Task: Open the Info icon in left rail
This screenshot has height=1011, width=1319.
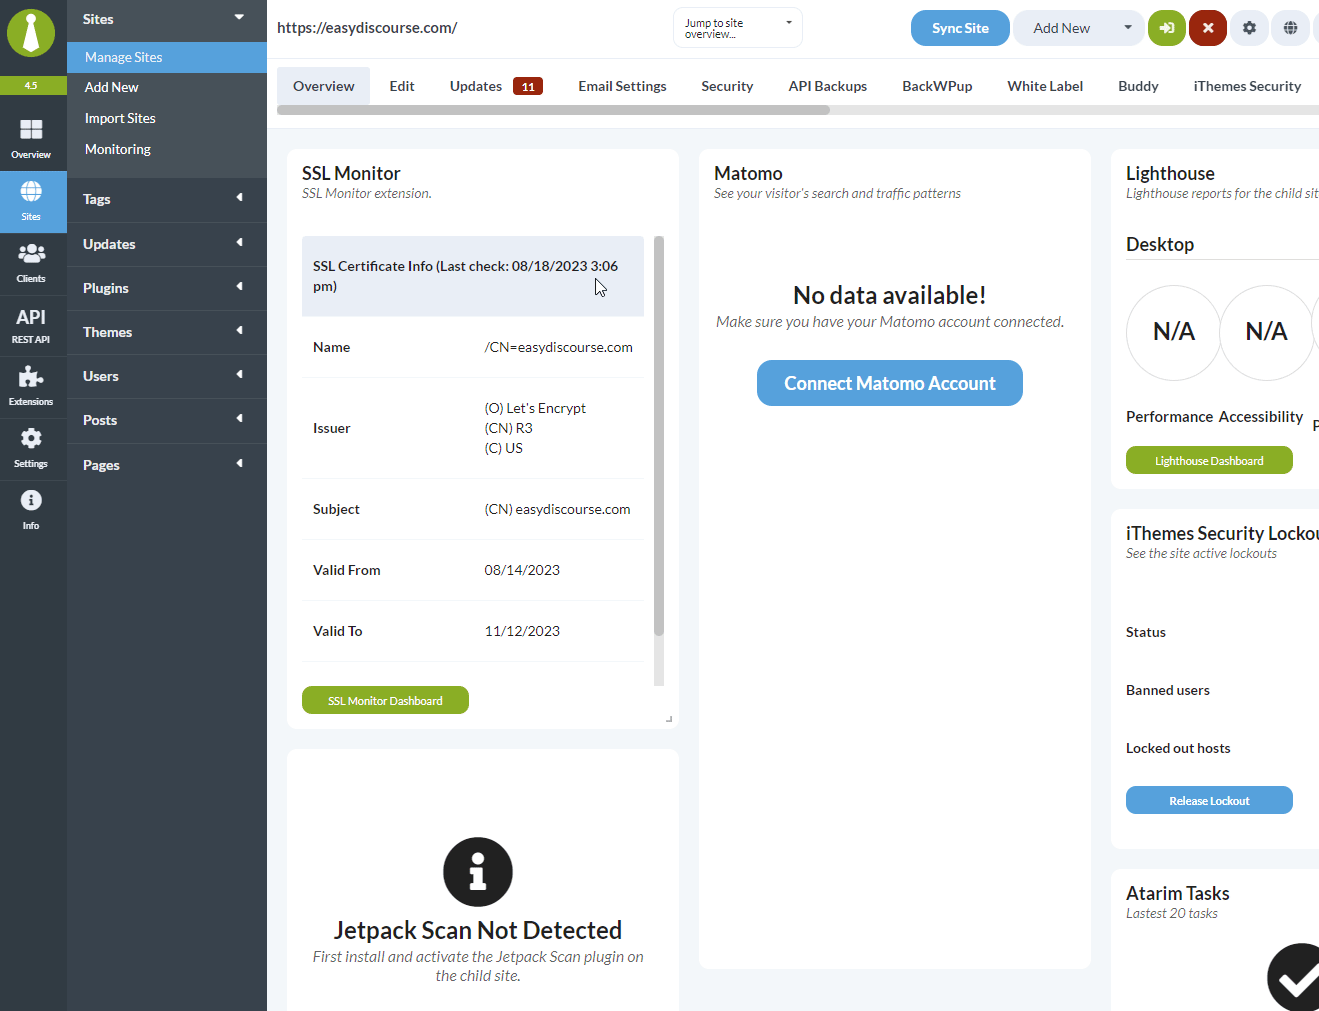Action: coord(31,510)
